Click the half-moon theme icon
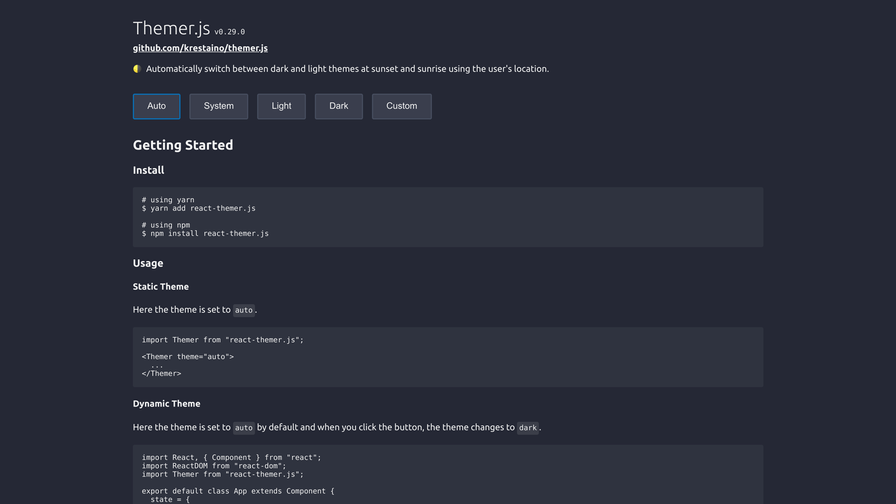Viewport: 896px width, 504px height. [x=137, y=69]
